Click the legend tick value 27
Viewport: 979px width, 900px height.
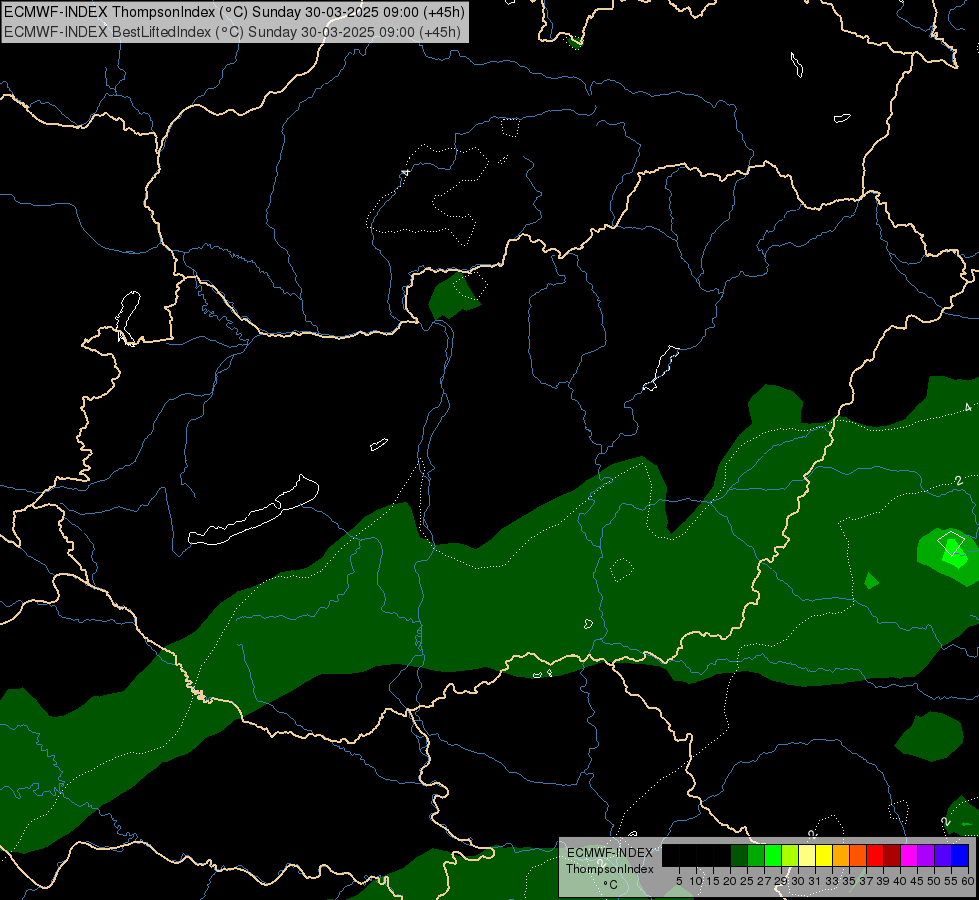764,881
